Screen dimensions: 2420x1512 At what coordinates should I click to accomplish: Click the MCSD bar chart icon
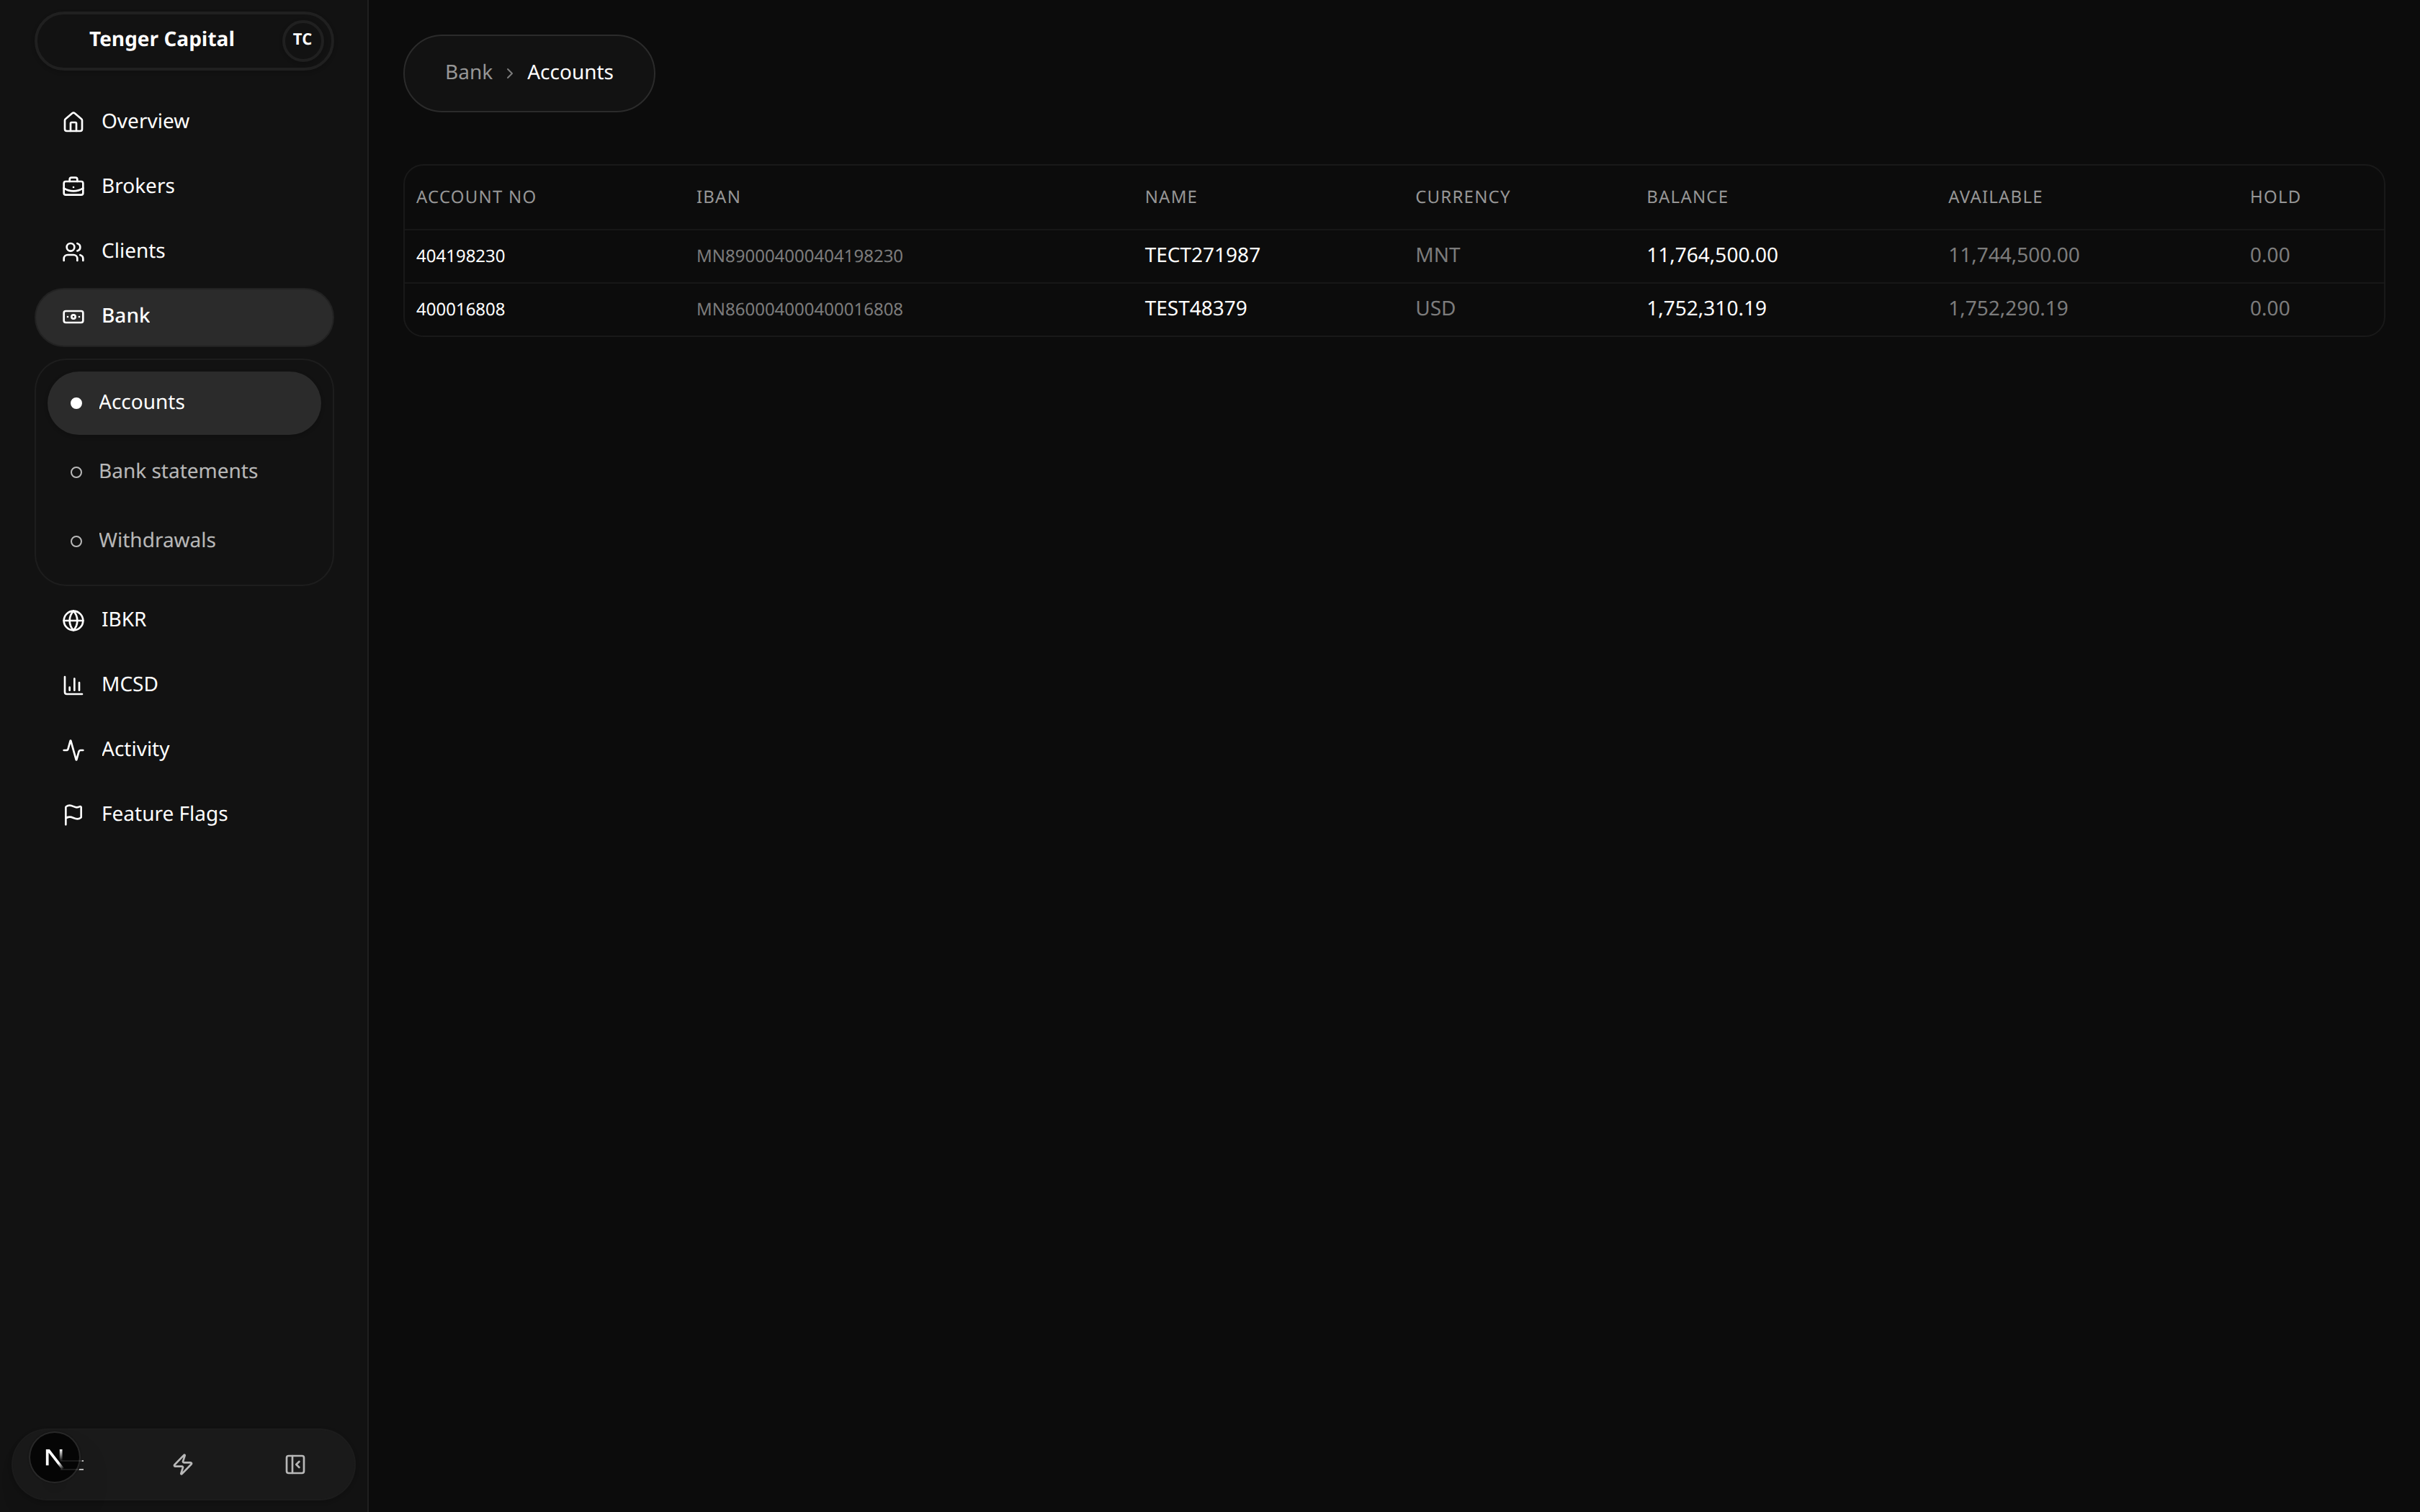coord(73,685)
